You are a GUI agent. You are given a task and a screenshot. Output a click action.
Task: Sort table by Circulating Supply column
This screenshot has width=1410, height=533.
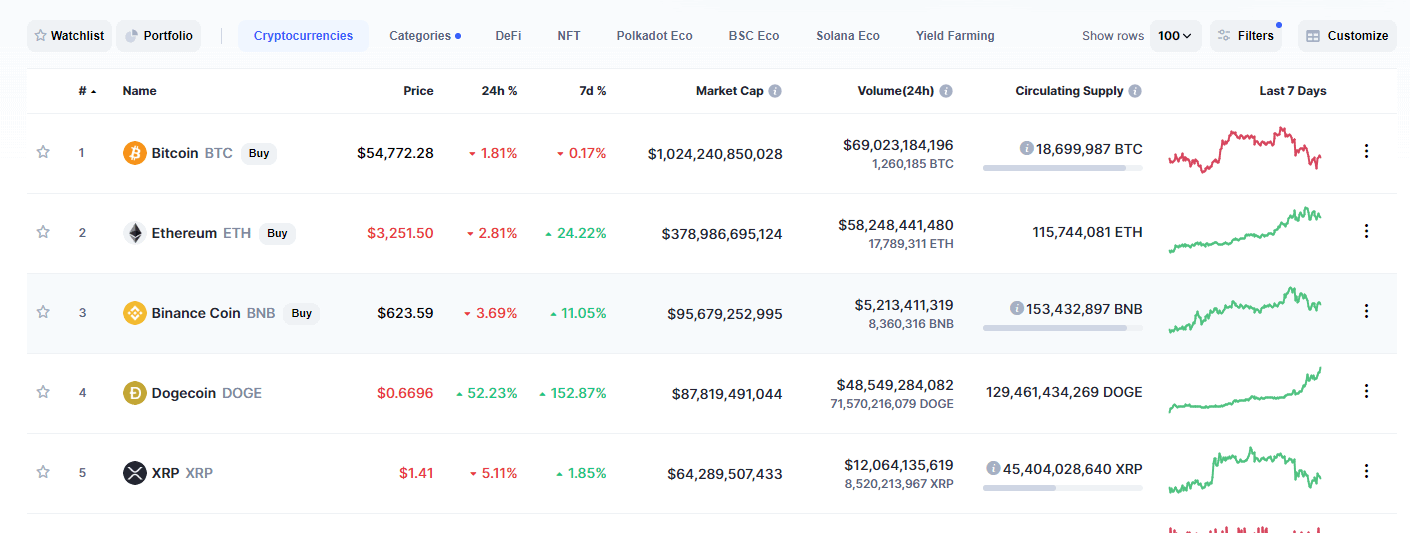pos(1069,91)
